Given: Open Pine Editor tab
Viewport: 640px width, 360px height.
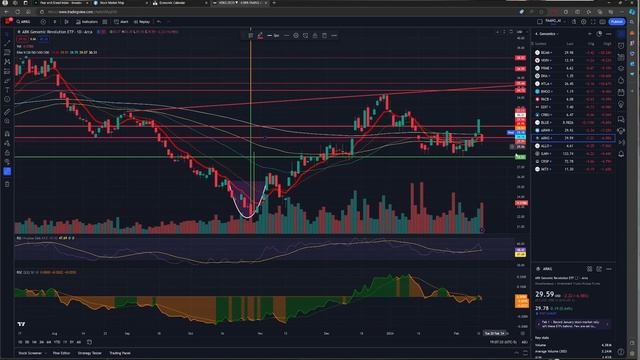Looking at the screenshot, I should tap(61, 353).
